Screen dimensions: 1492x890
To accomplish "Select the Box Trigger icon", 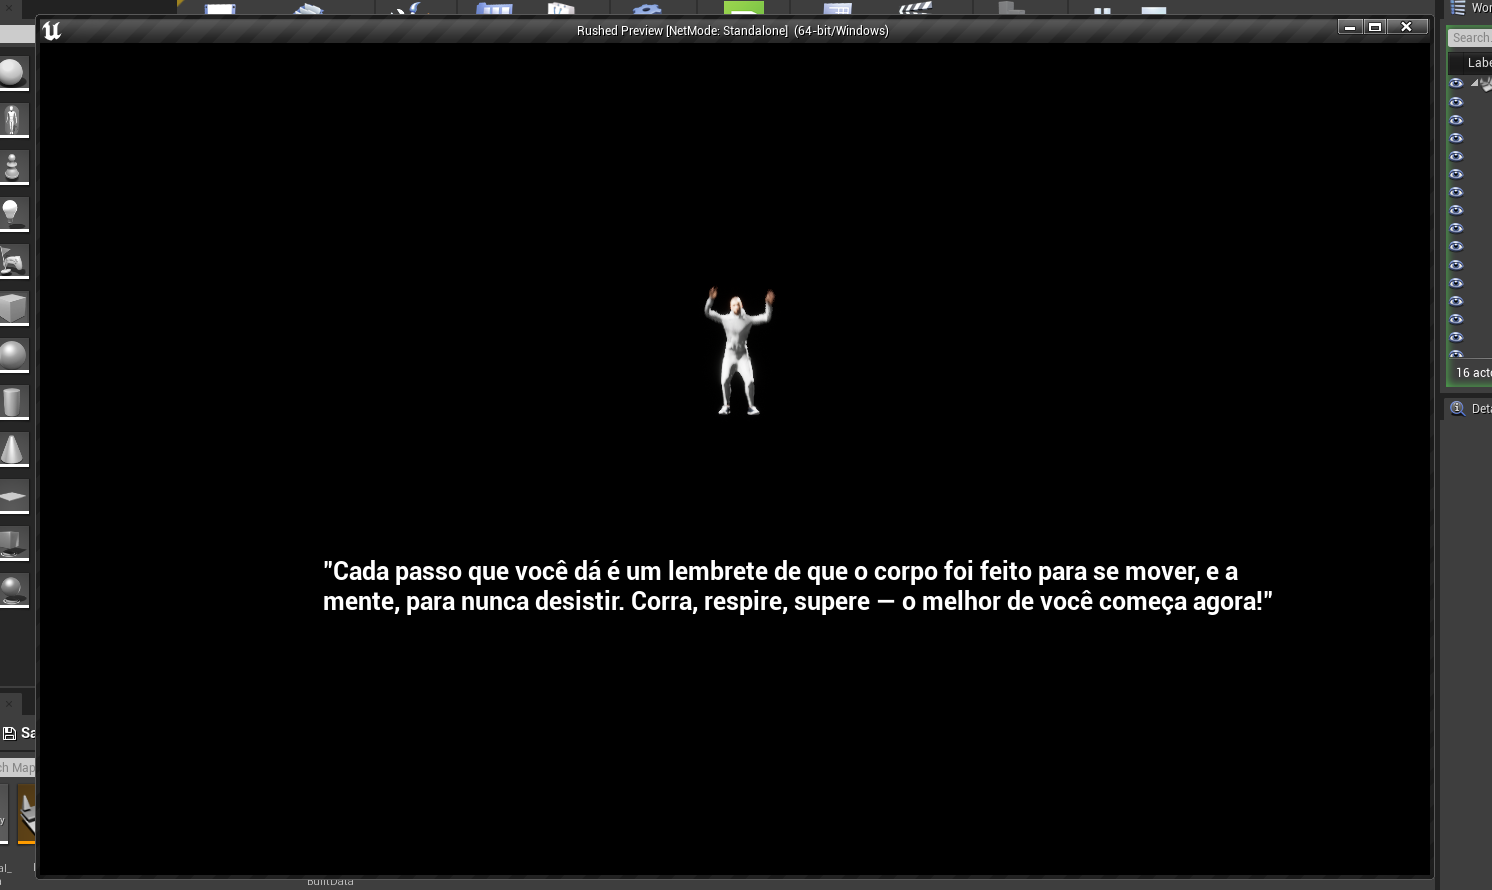I will pos(12,543).
